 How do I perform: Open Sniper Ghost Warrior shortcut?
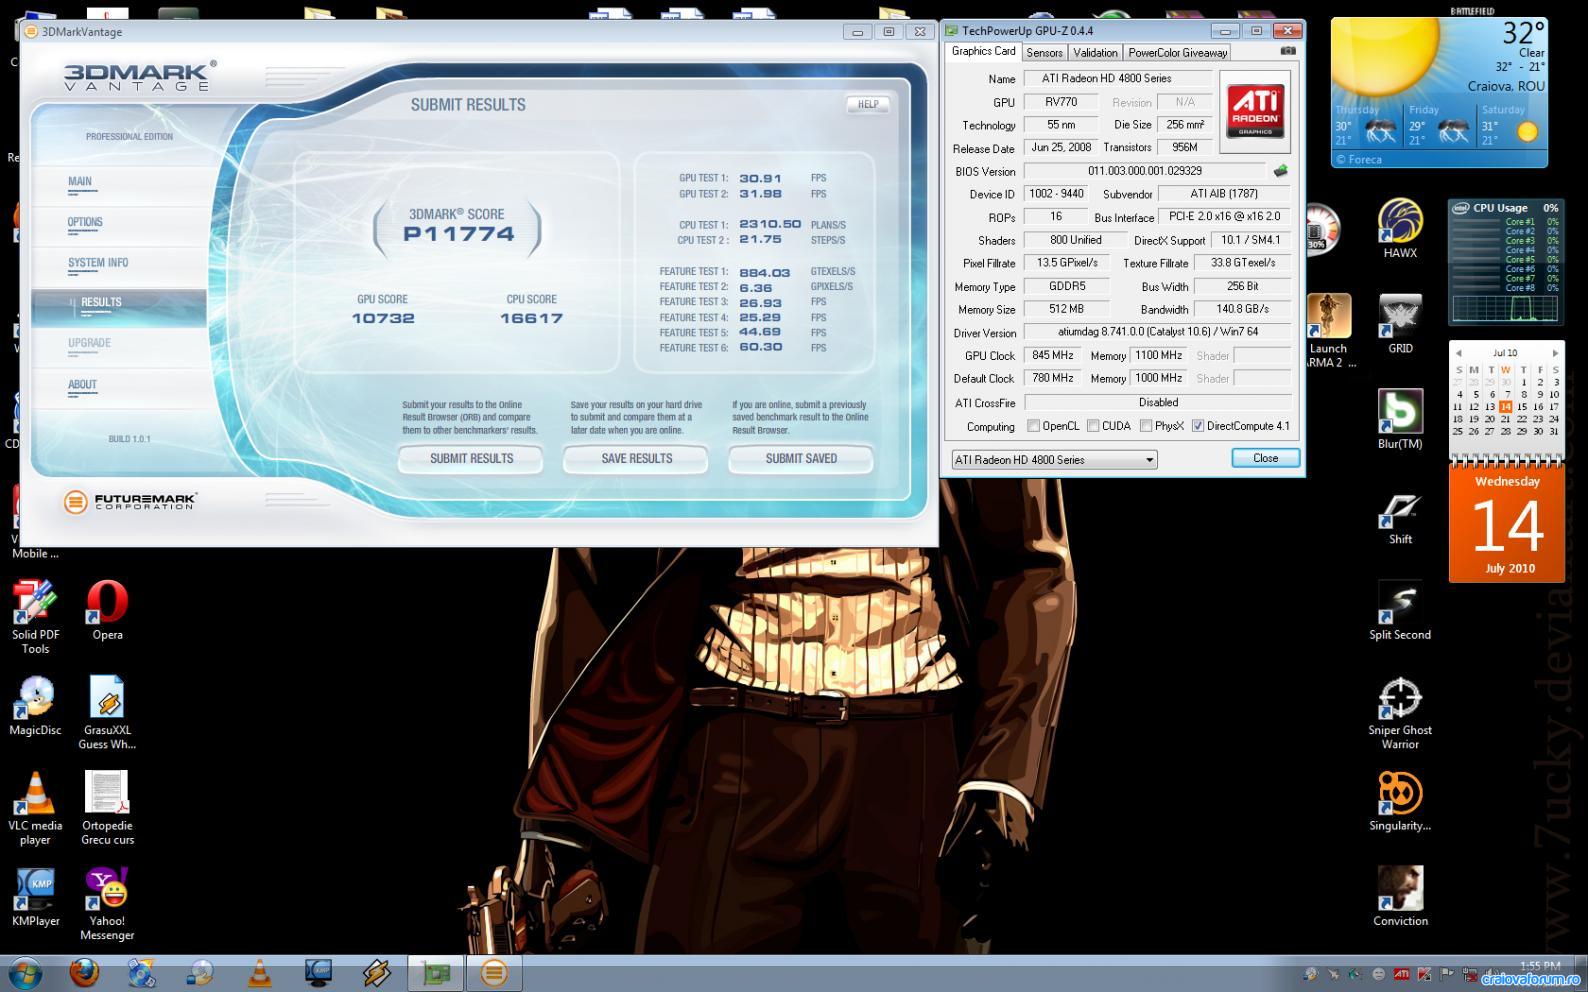point(1400,713)
